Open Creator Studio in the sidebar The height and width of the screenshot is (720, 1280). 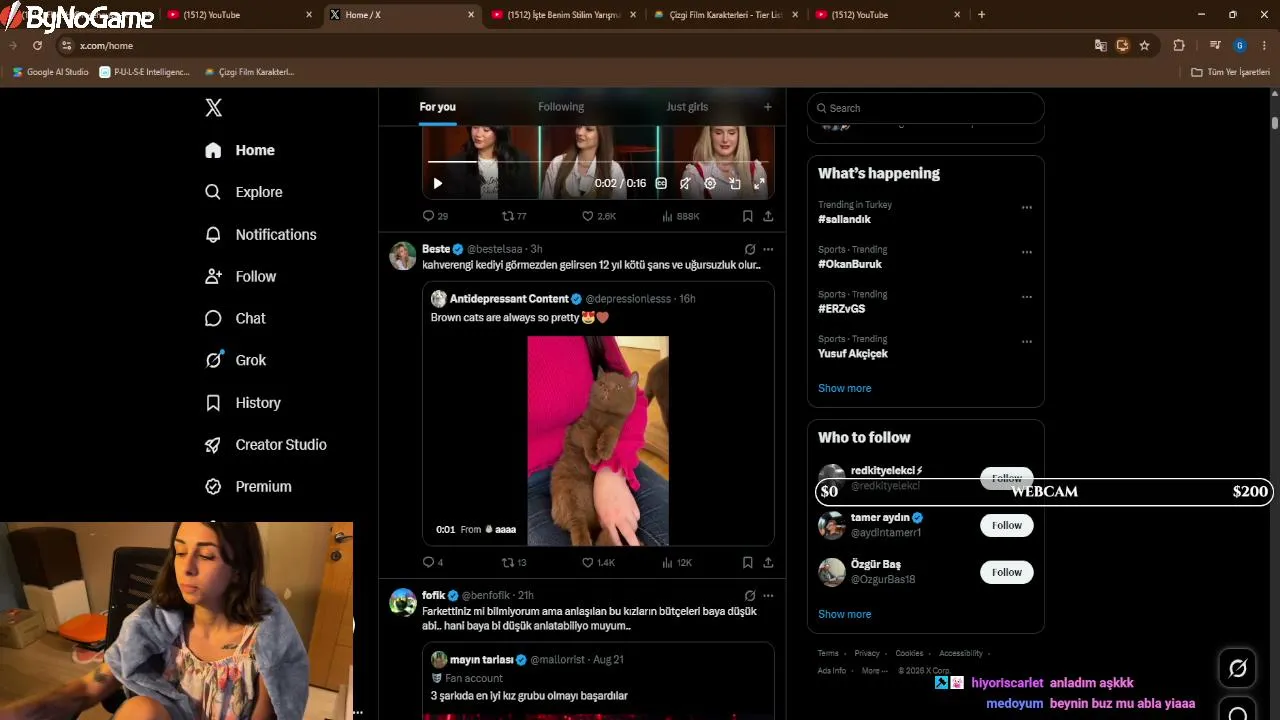(266, 444)
